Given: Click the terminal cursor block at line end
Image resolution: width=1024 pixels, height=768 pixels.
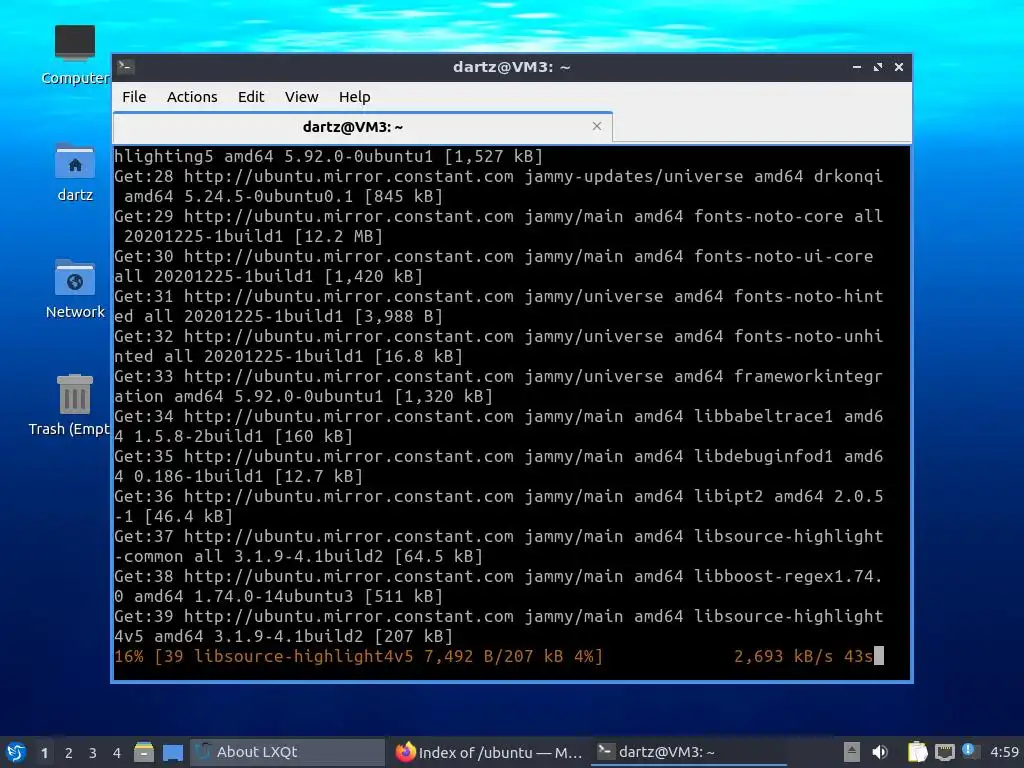Looking at the screenshot, I should click(x=879, y=656).
